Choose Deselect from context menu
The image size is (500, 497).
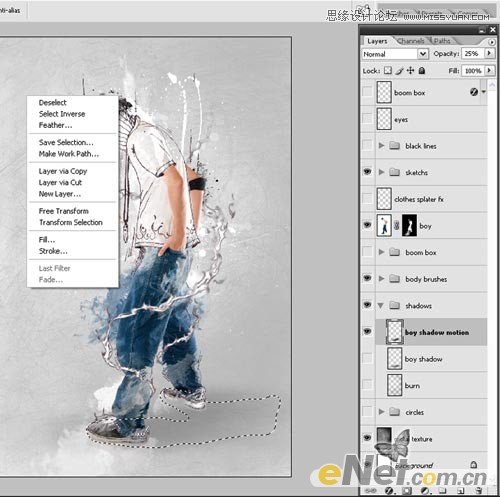tap(53, 102)
